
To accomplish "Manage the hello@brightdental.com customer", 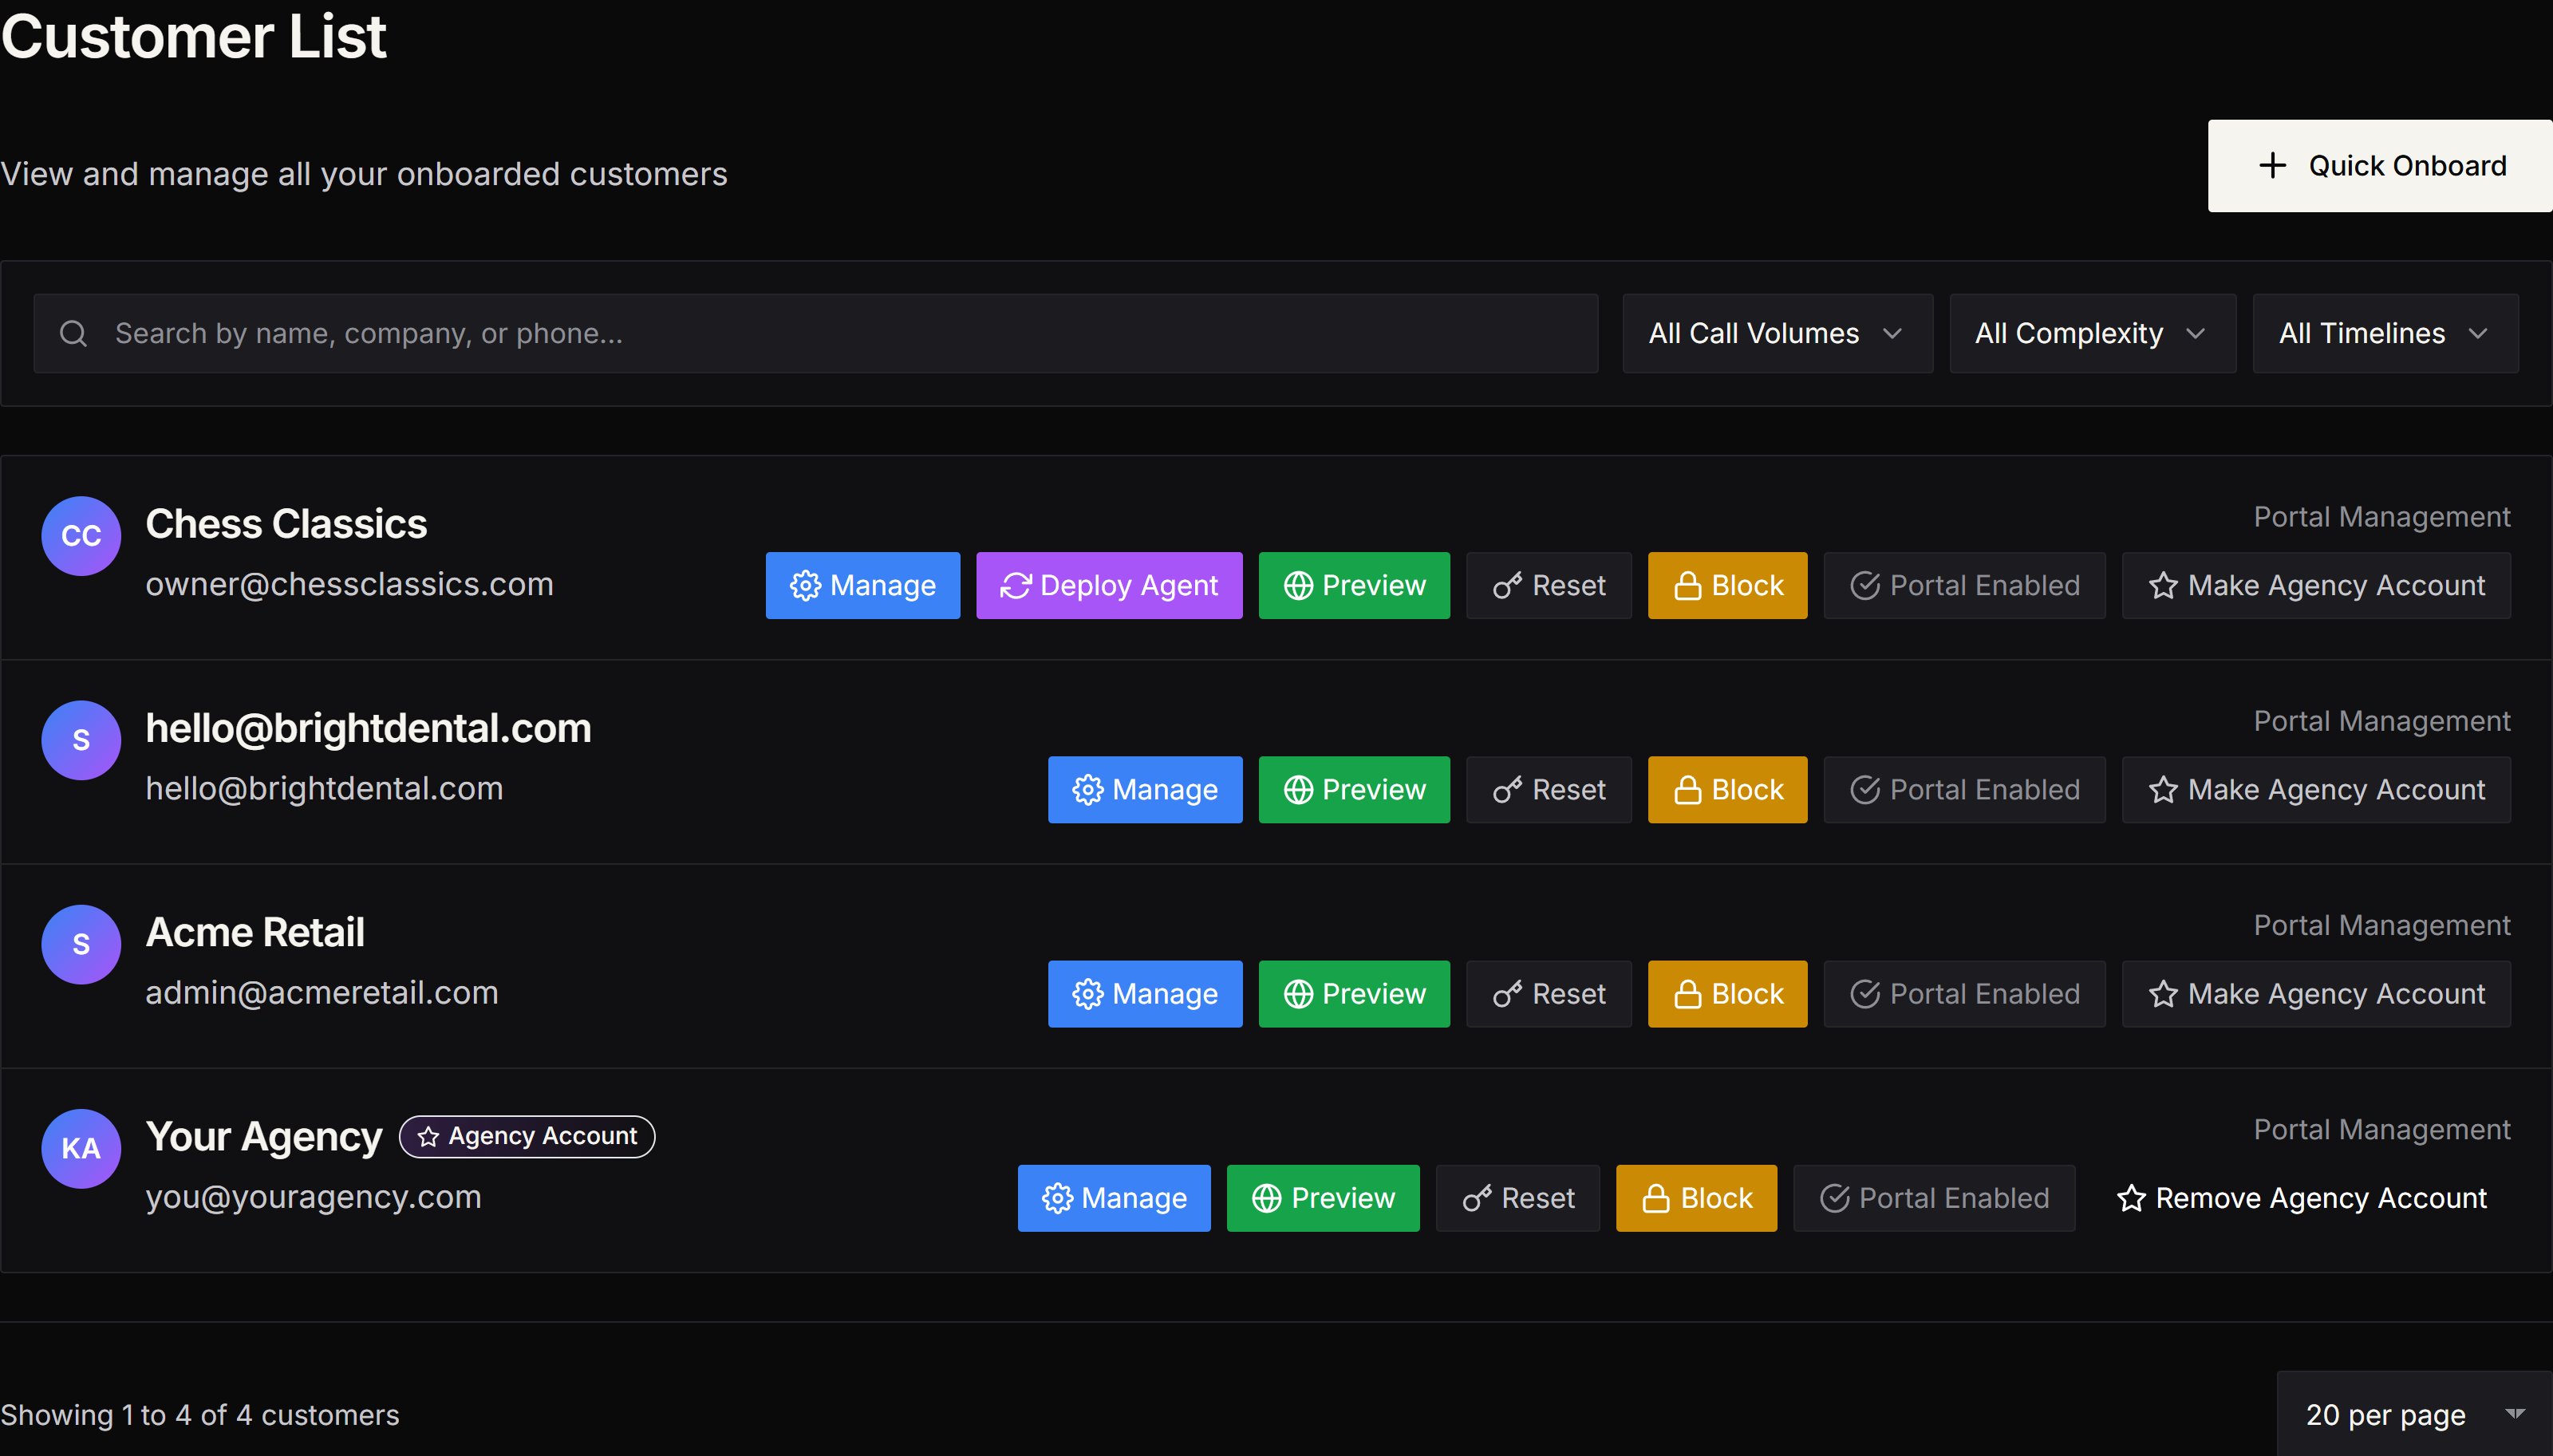I will click(1145, 789).
